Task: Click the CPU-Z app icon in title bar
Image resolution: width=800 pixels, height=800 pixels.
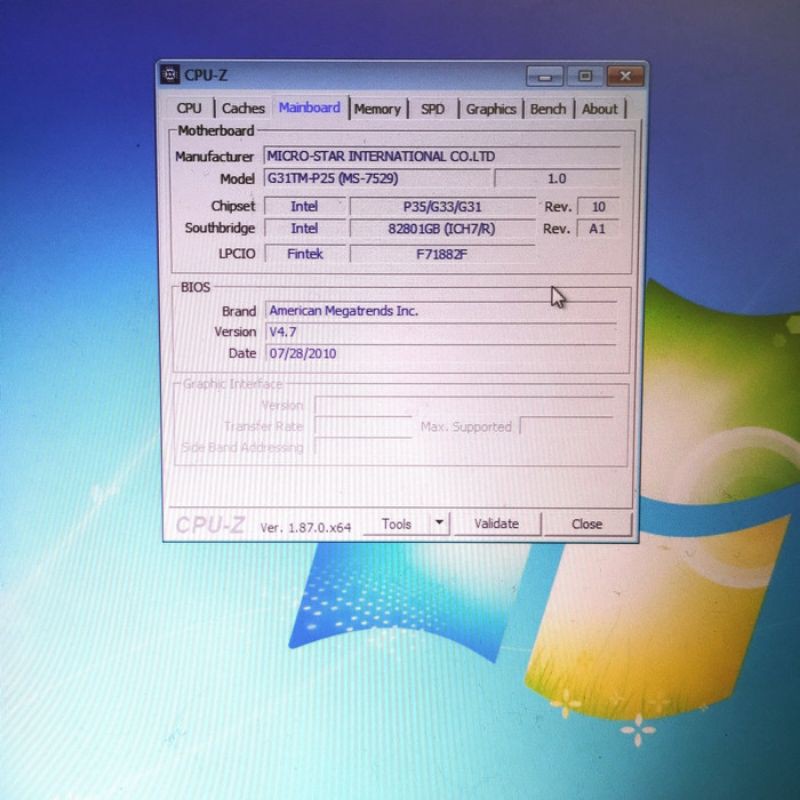Action: click(171, 76)
